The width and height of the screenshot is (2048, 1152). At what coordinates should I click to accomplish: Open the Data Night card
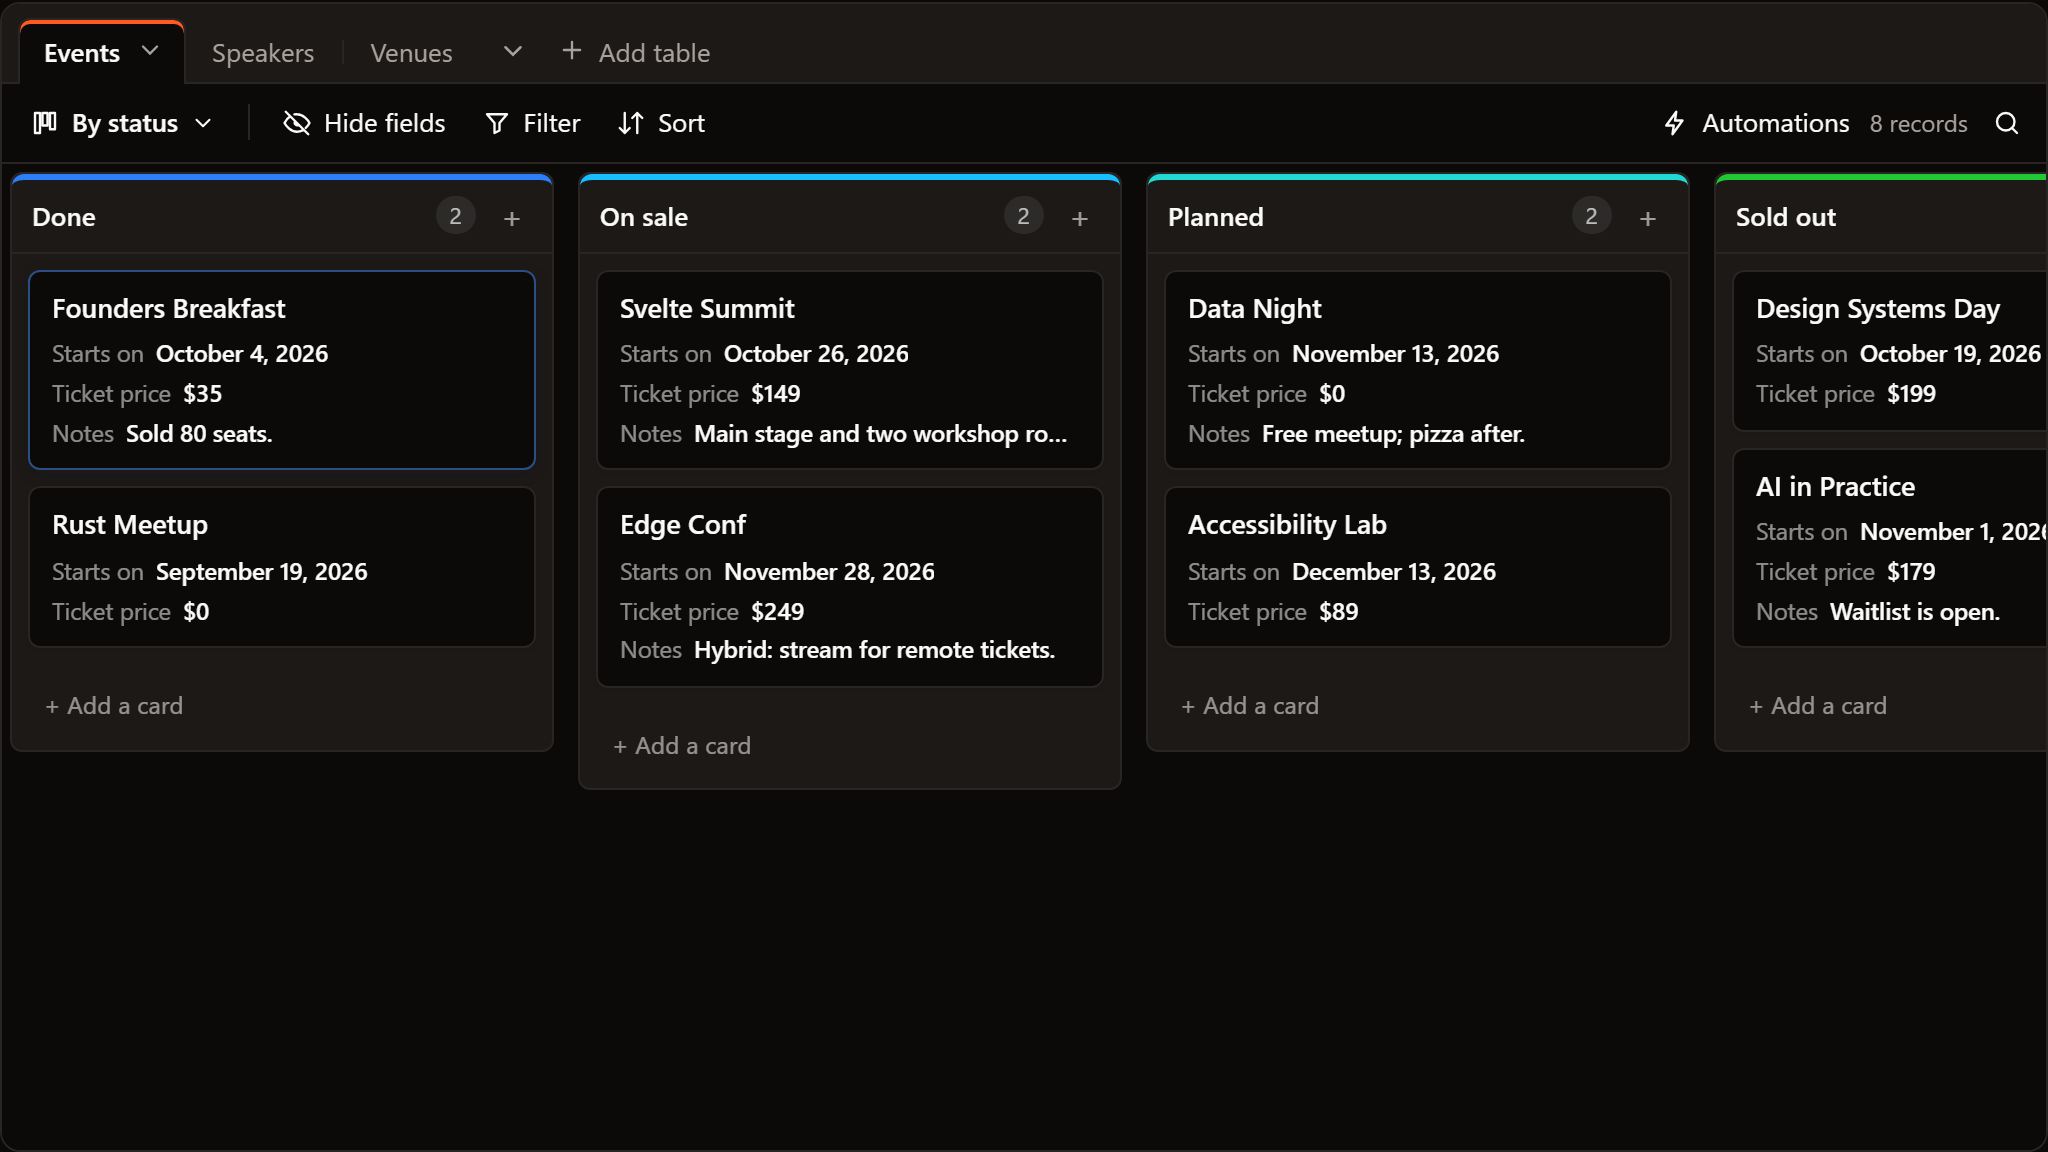coord(1418,370)
